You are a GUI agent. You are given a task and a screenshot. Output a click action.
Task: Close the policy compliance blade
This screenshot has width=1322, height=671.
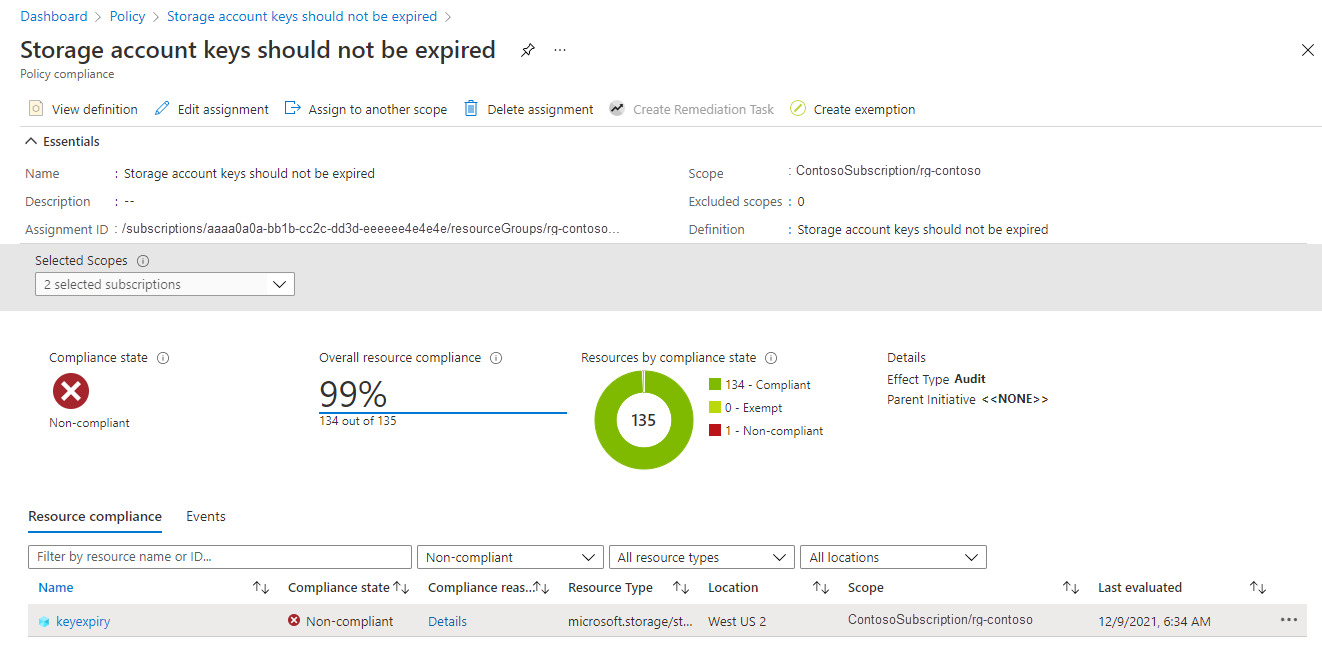[x=1307, y=50]
